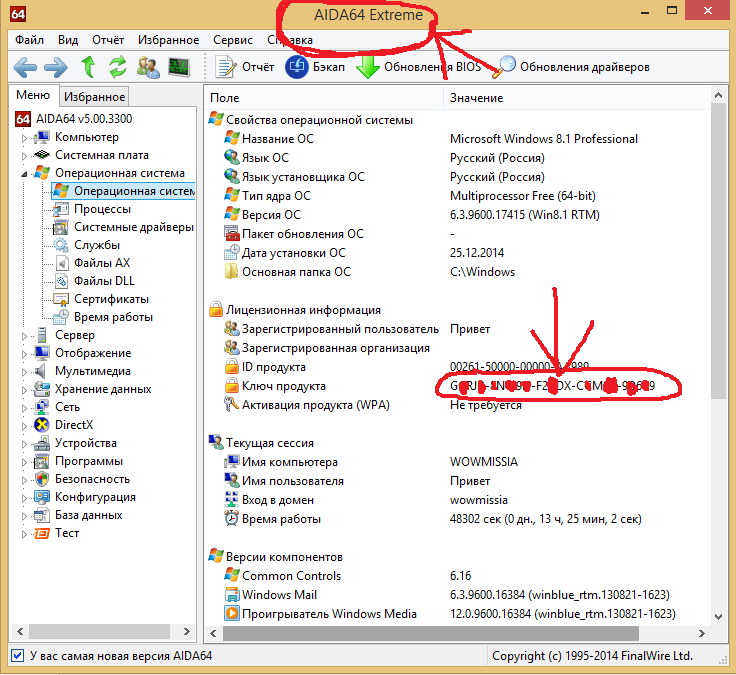Check Обновления BIOS updates
This screenshot has width=736, height=675.
click(419, 67)
